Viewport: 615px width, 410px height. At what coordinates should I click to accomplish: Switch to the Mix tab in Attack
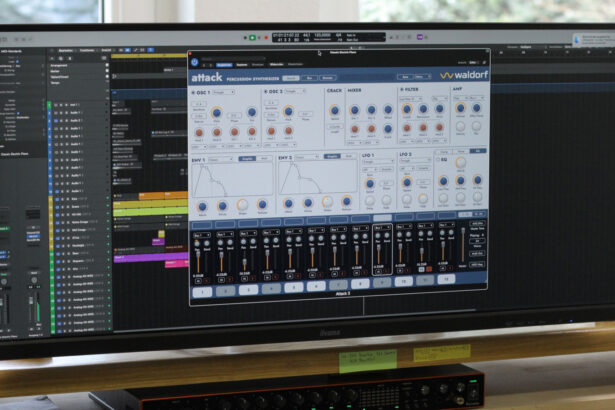pos(309,78)
